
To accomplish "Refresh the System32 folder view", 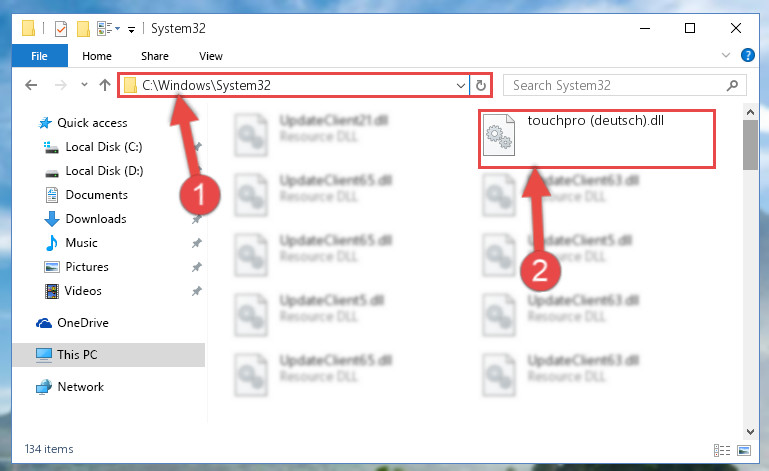I will pyautogui.click(x=481, y=85).
